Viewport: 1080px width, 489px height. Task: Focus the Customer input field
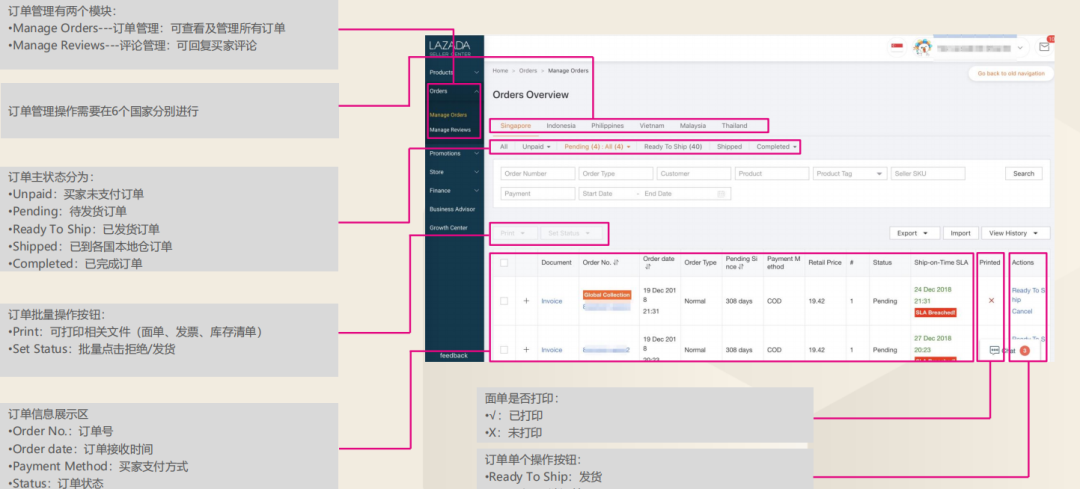pos(694,174)
